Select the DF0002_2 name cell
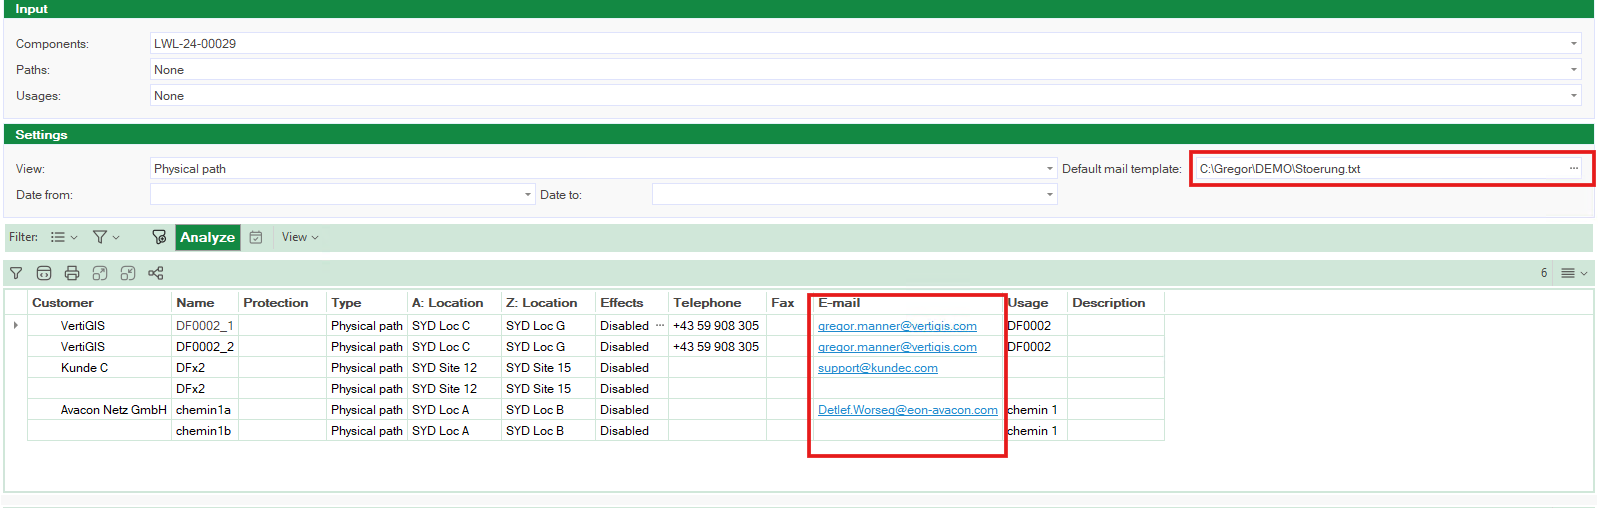This screenshot has height=508, width=1598. coord(205,347)
